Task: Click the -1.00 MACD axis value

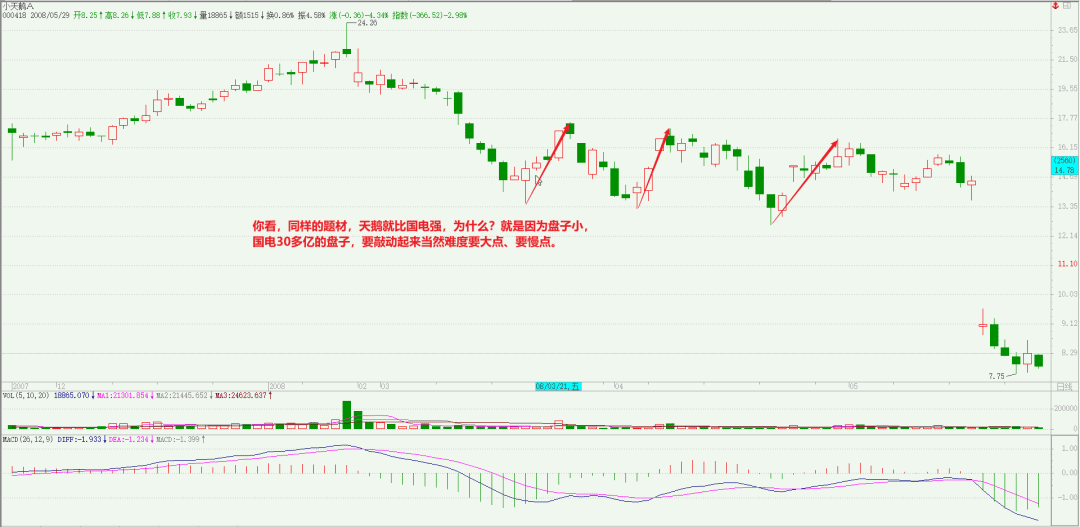Action: click(1068, 497)
